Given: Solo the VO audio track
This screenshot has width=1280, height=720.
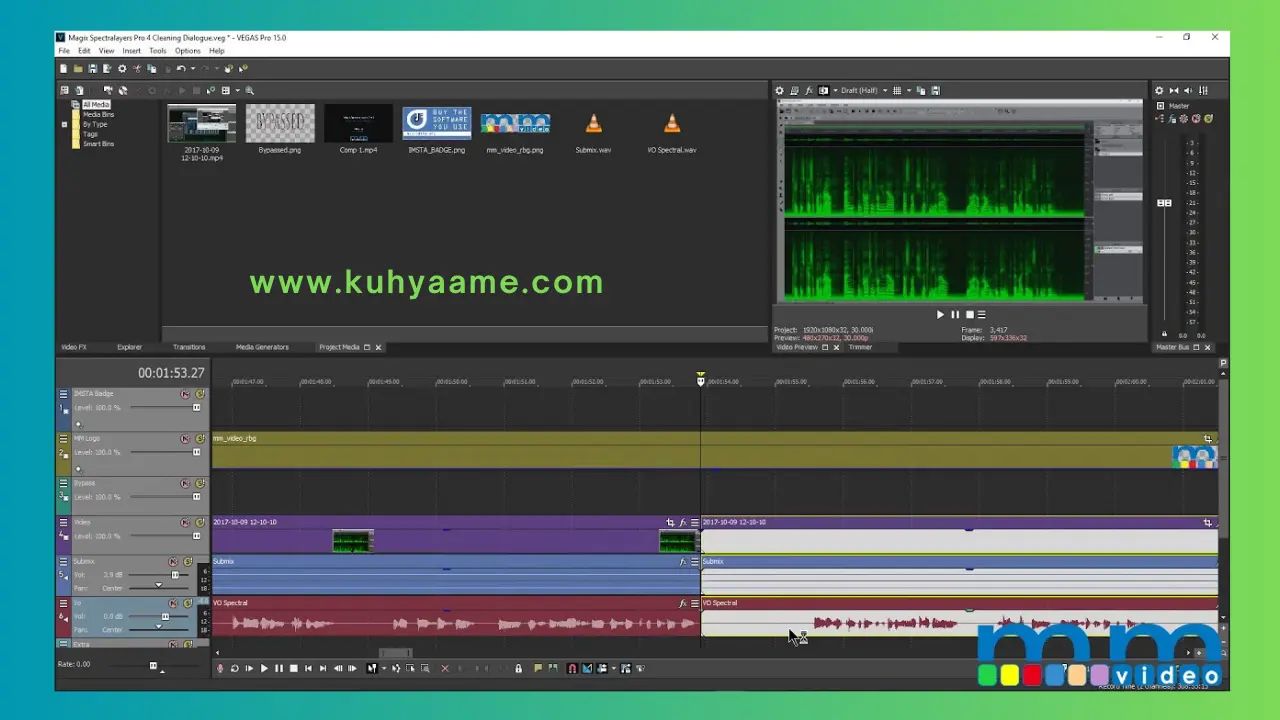Looking at the screenshot, I should click(188, 603).
